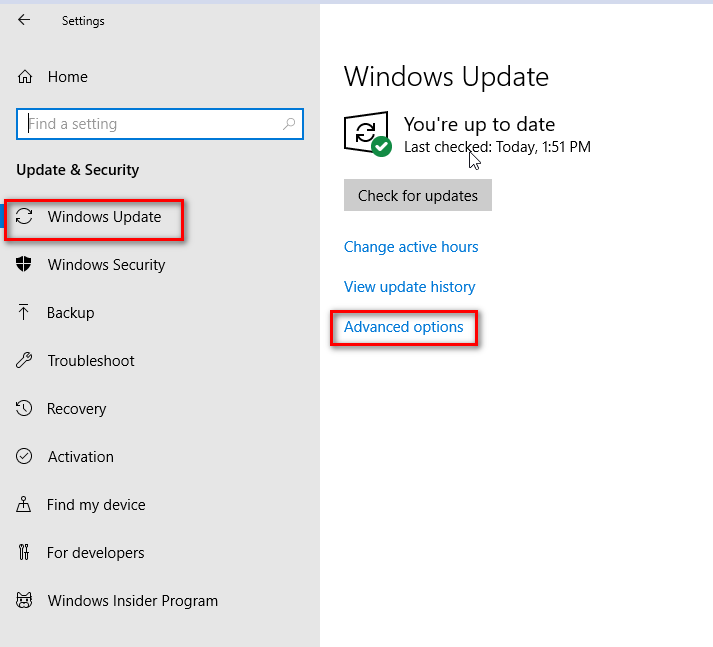The width and height of the screenshot is (713, 647).
Task: Open For developers settings
Action: (95, 552)
